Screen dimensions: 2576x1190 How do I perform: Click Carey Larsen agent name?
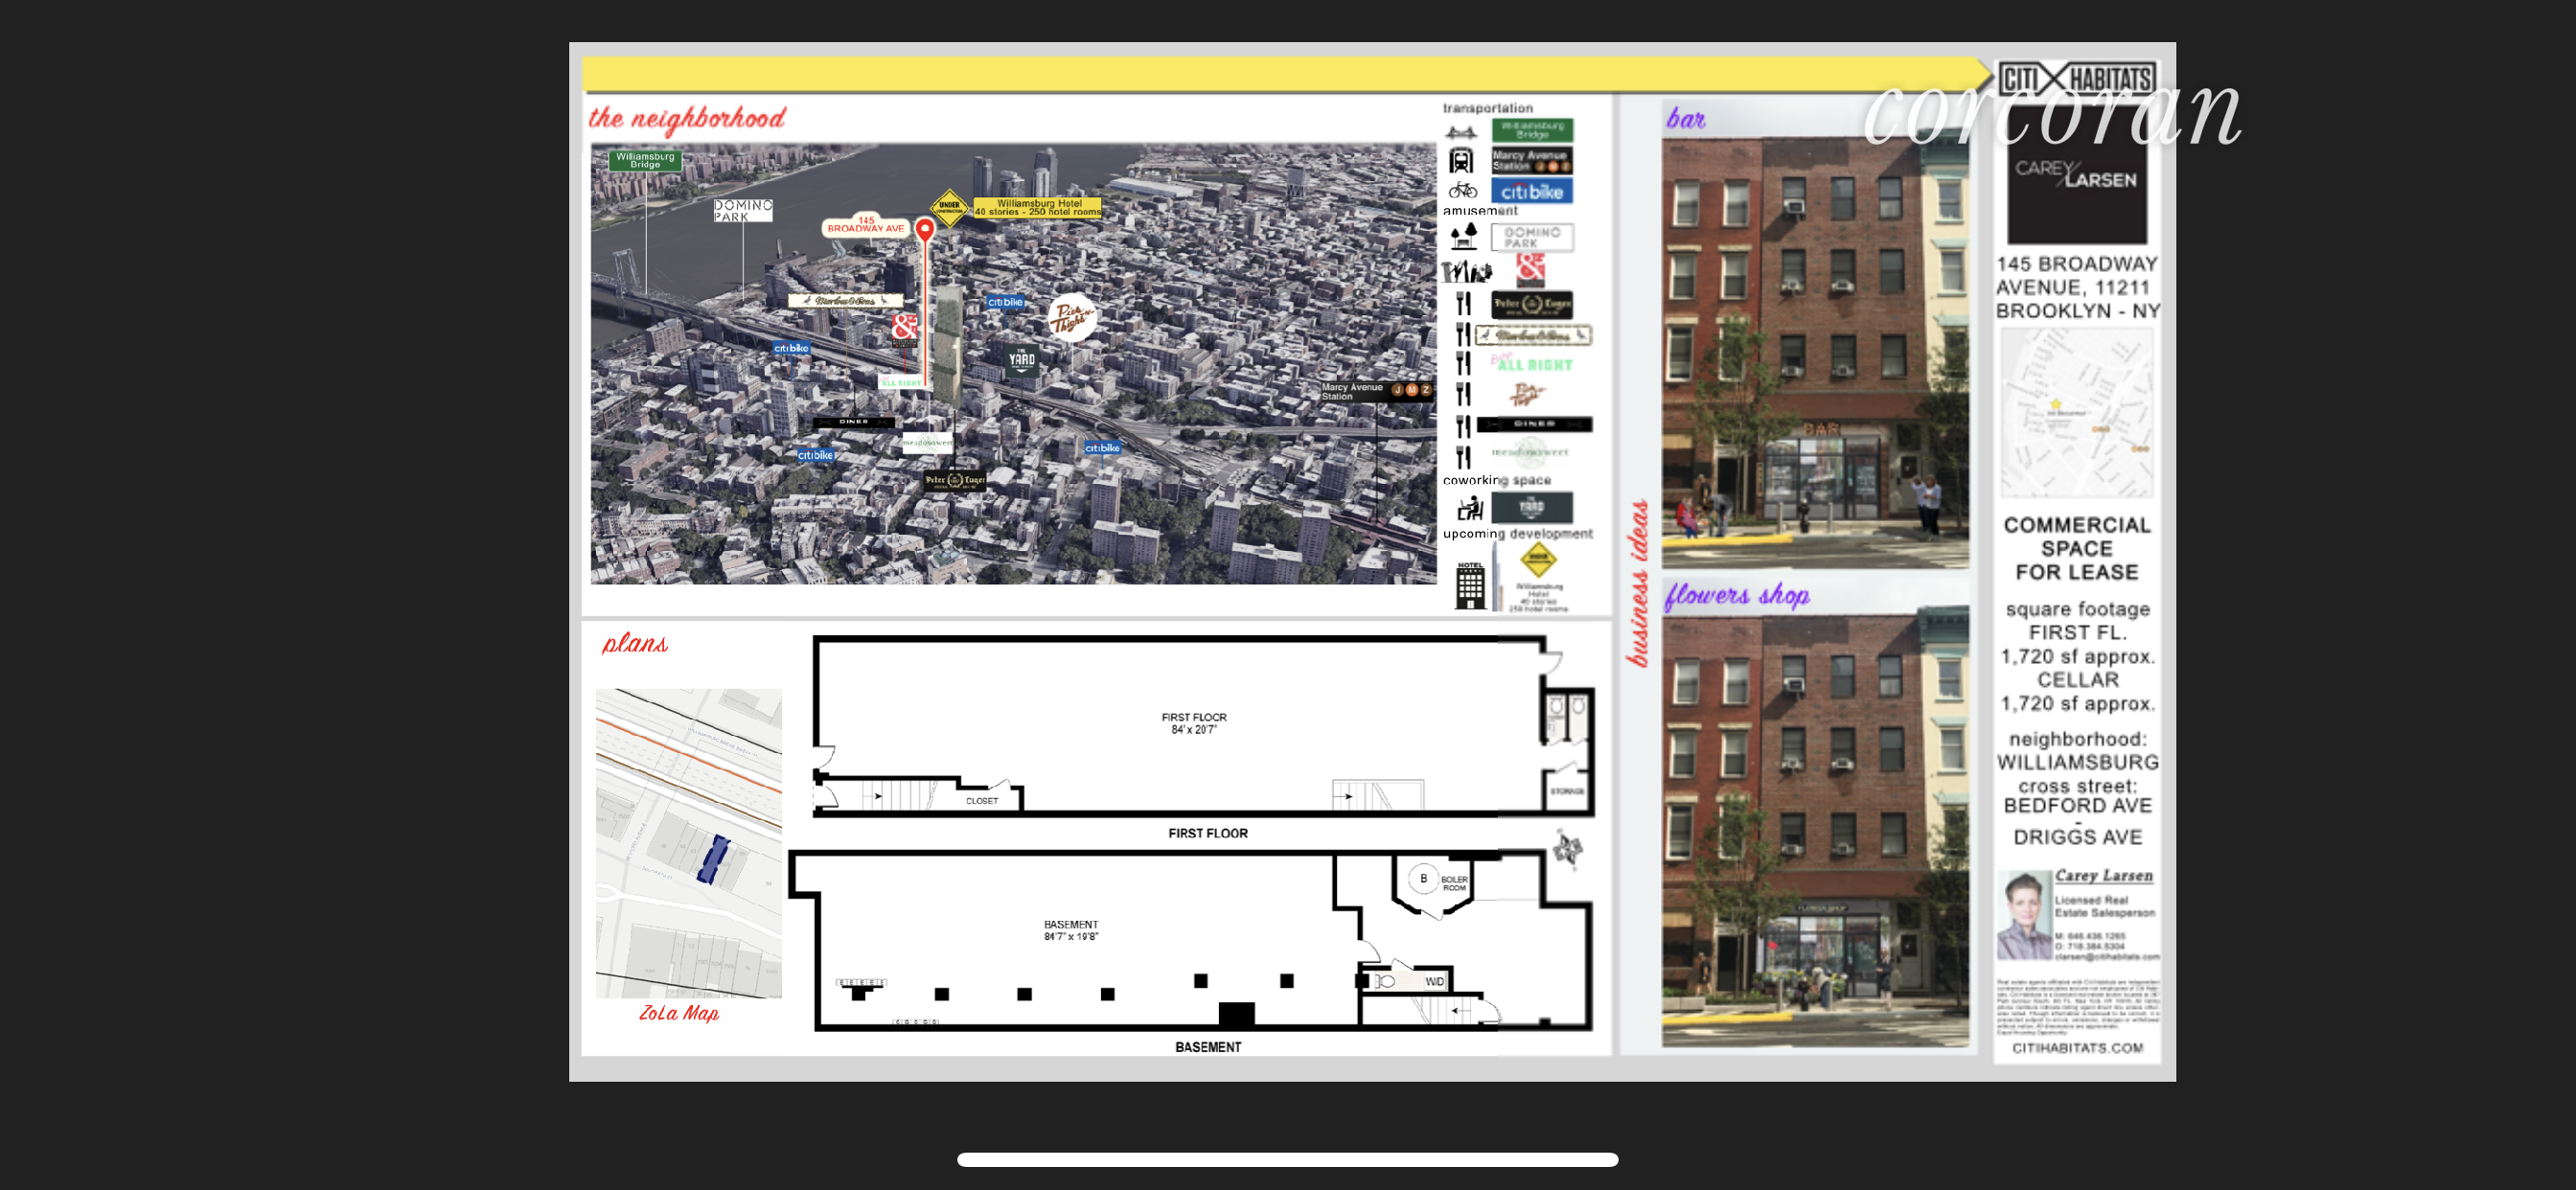pos(2103,875)
